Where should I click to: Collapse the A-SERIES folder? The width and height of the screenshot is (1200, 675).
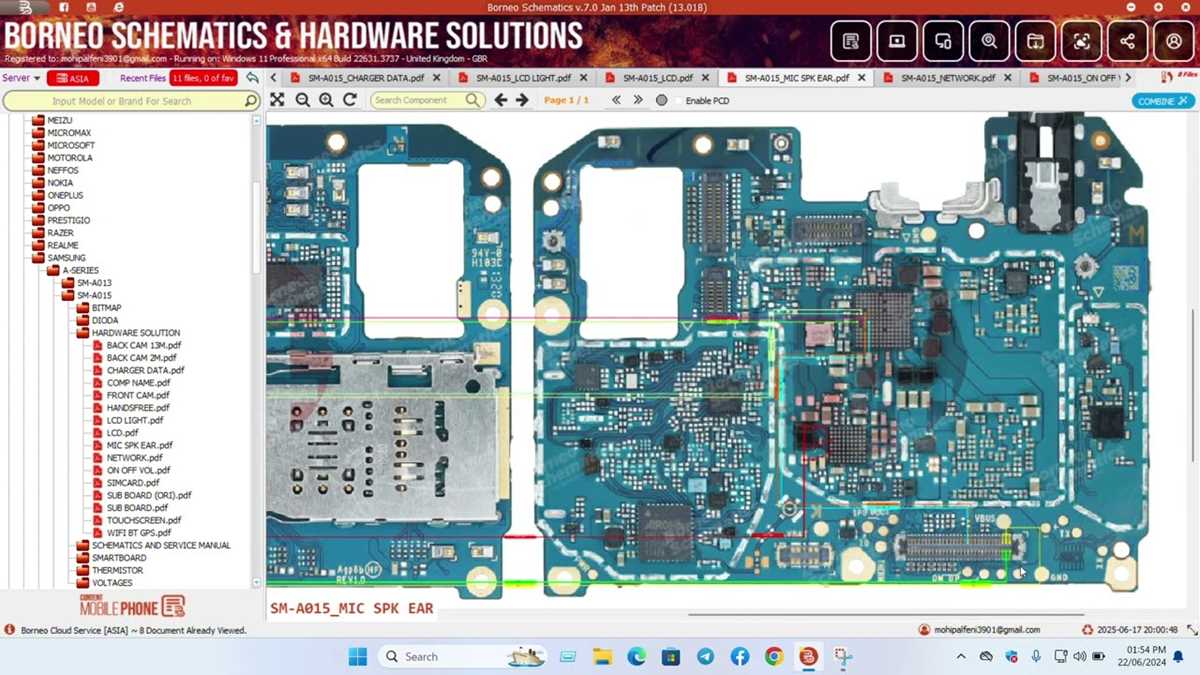(x=53, y=270)
